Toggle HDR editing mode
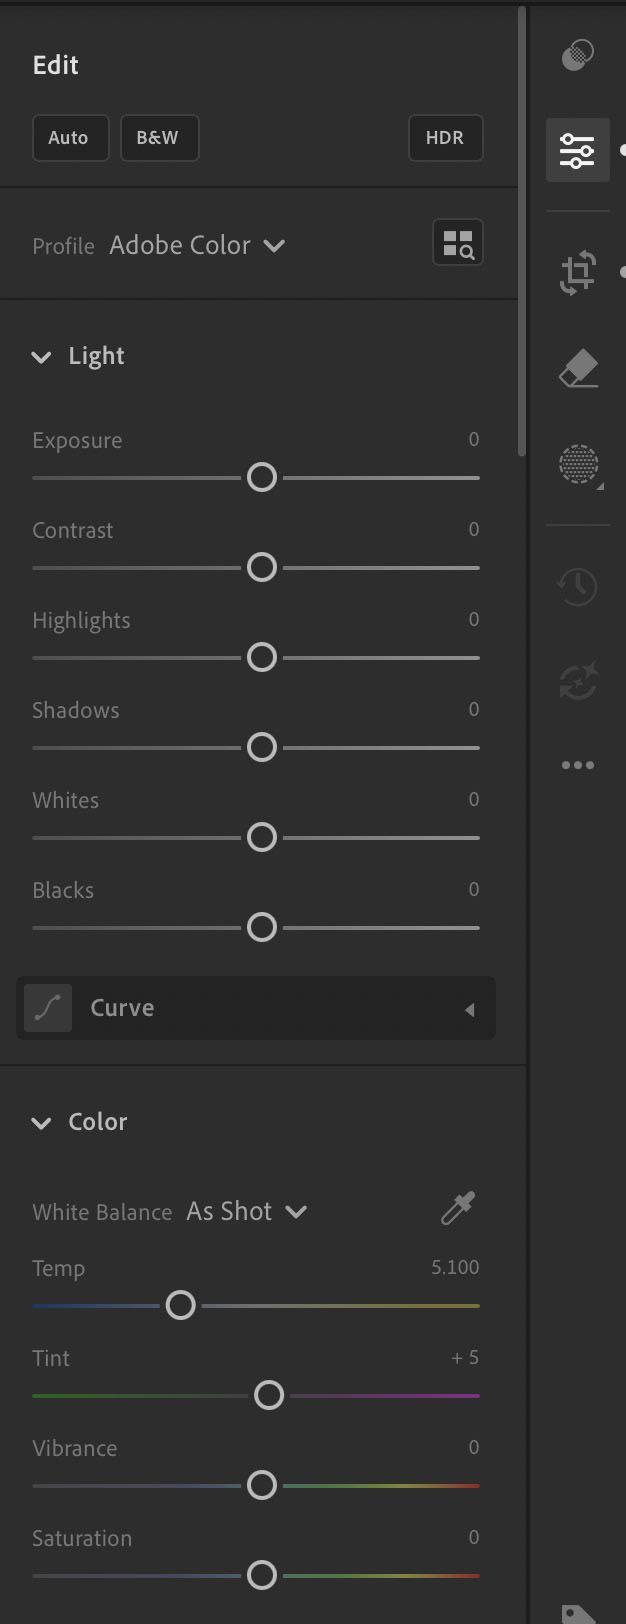 tap(445, 138)
